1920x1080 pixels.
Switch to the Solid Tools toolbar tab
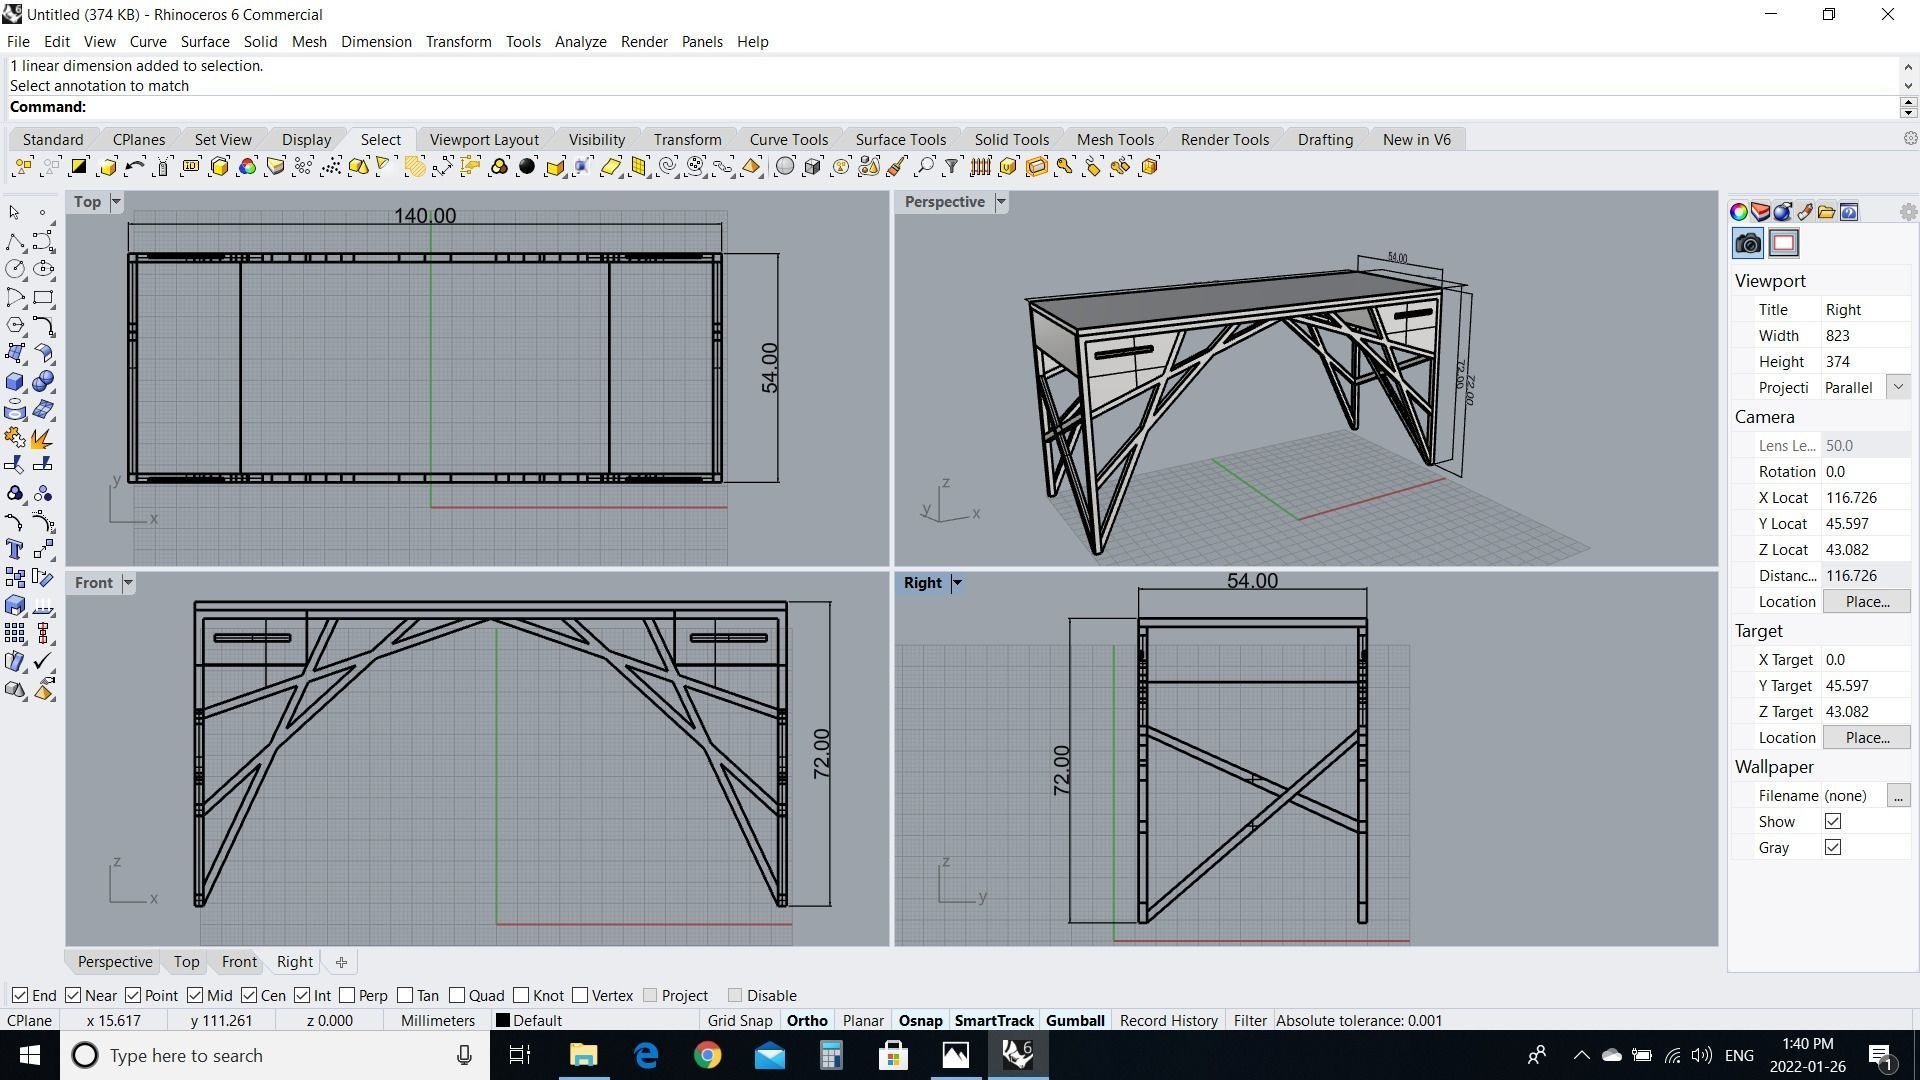1012,140
